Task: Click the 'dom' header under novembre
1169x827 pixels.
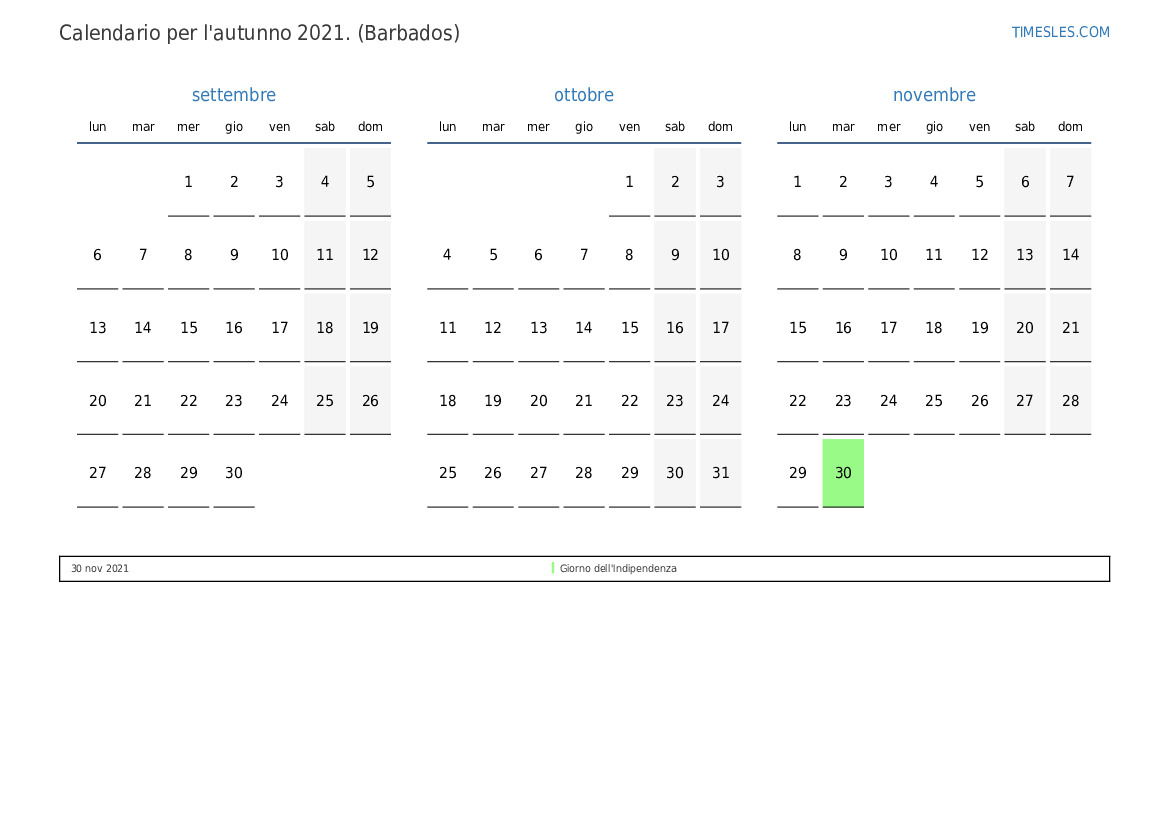Action: tap(1070, 127)
